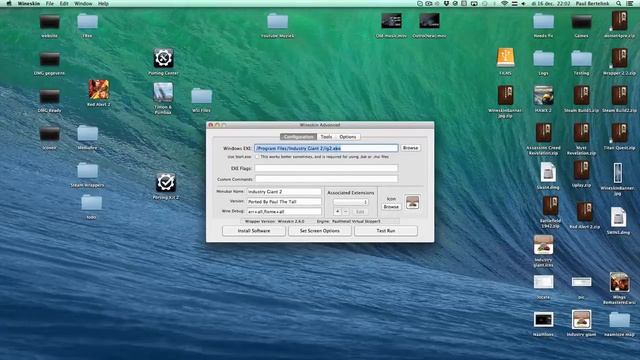The width and height of the screenshot is (640, 360).
Task: Open the Edit menu
Action: pos(64,3)
